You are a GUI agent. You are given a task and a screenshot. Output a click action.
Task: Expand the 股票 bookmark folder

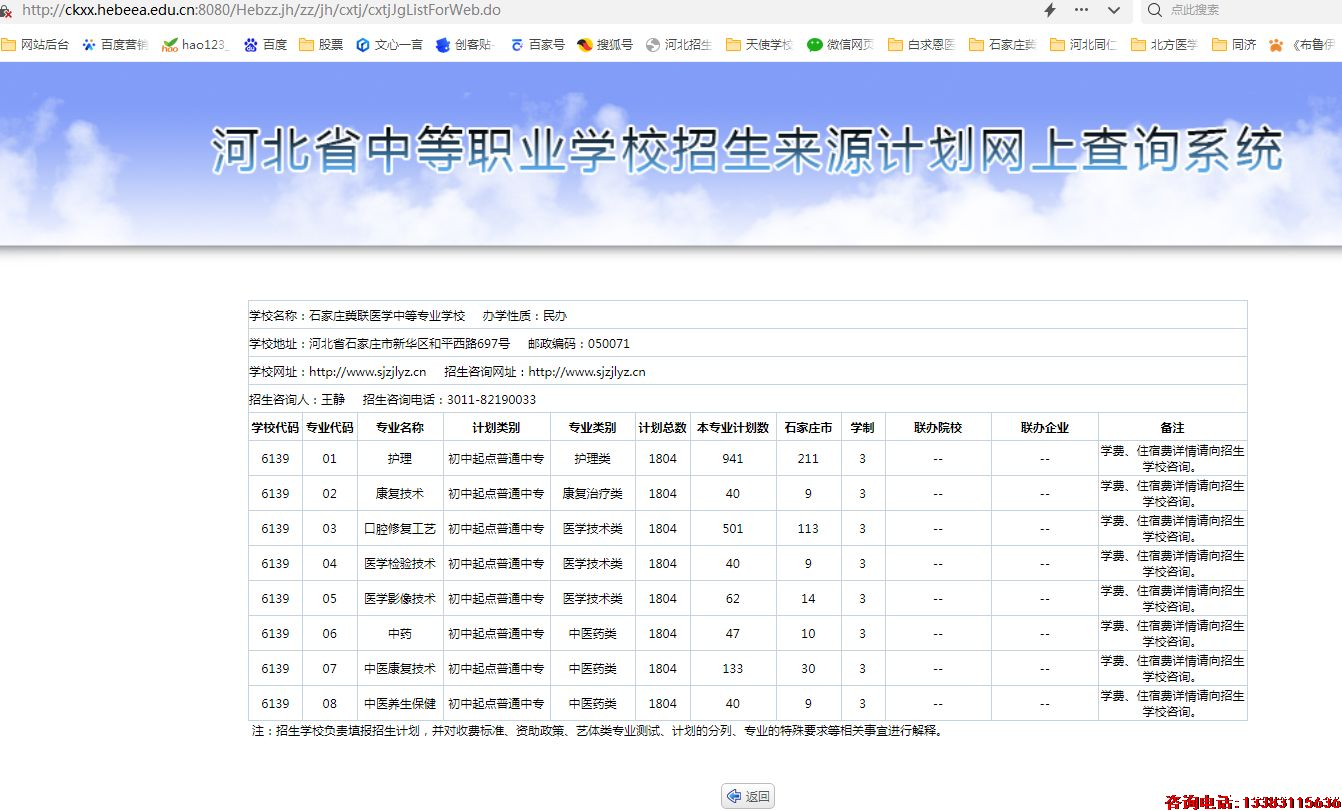click(321, 45)
